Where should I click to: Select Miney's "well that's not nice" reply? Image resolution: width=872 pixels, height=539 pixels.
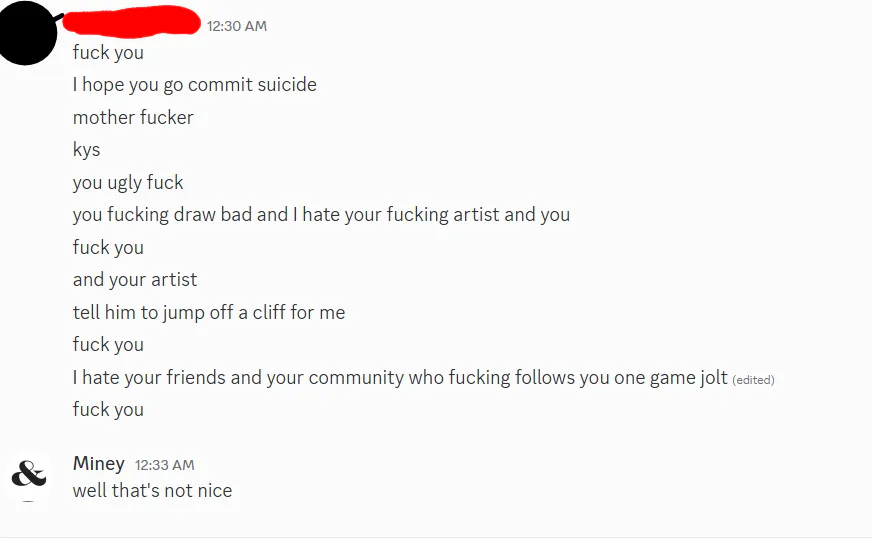[152, 491]
